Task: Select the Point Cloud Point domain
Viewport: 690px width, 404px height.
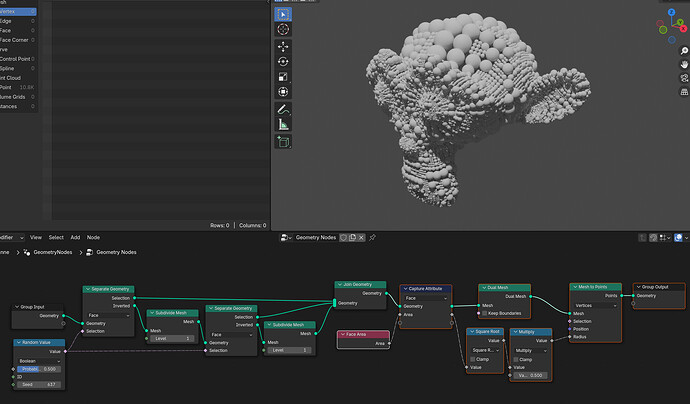Action: point(18,88)
